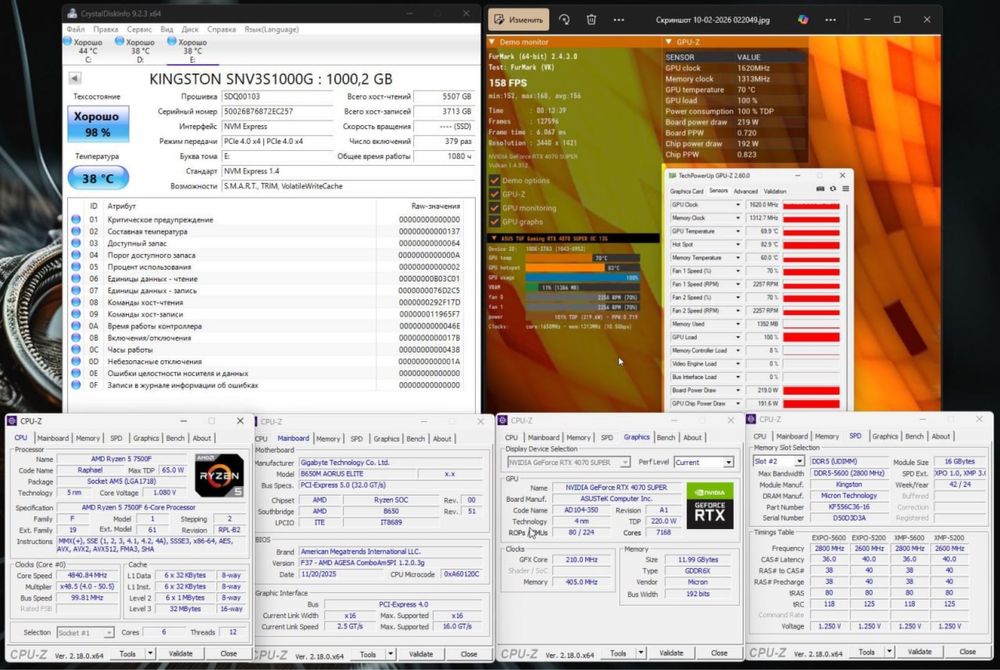Select drive D: status indicator in CrystalDiskInfo
Image resolution: width=1000 pixels, height=670 pixels.
coord(136,50)
